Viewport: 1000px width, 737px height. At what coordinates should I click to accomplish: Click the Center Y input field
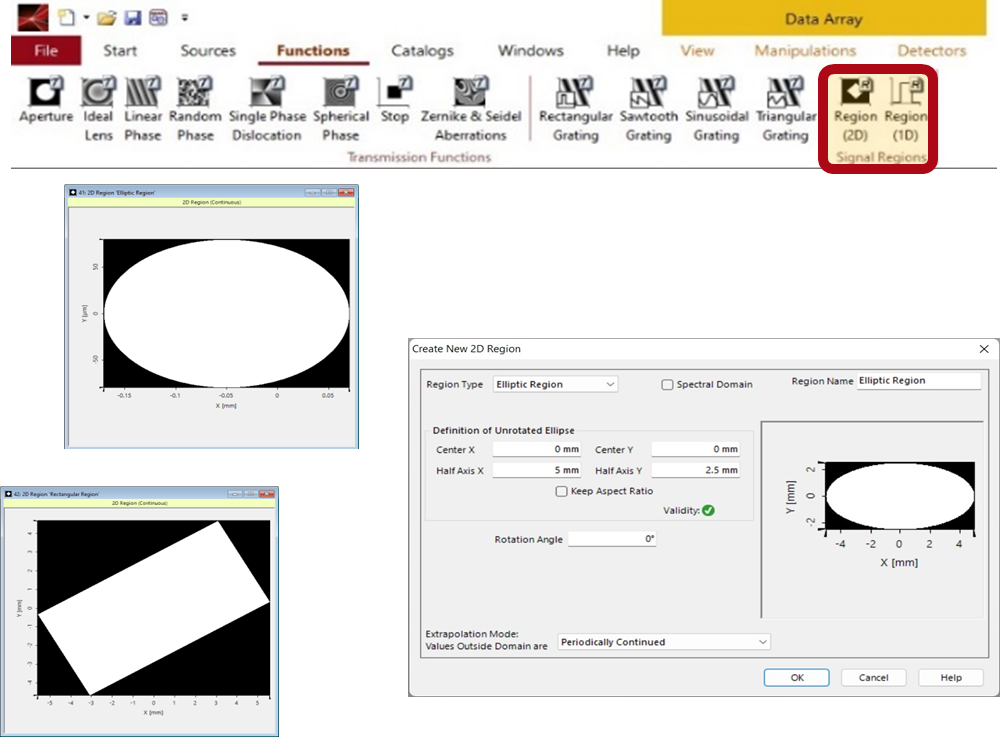pos(695,449)
